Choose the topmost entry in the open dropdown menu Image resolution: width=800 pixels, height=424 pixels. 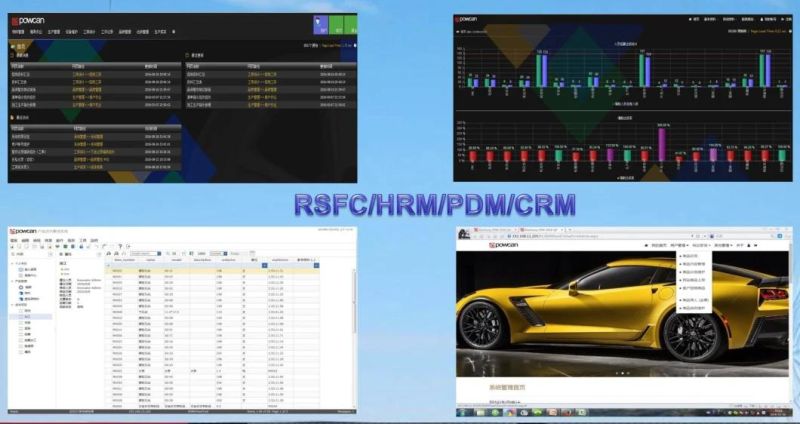point(690,256)
